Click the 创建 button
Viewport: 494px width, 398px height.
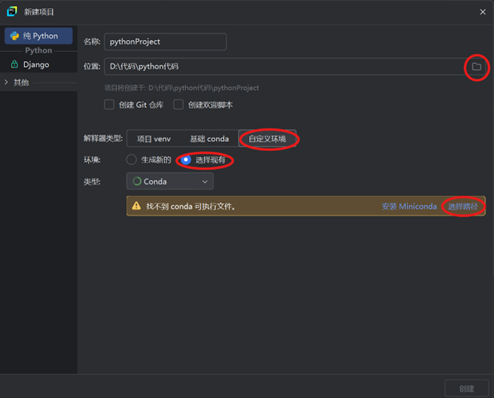click(x=466, y=389)
